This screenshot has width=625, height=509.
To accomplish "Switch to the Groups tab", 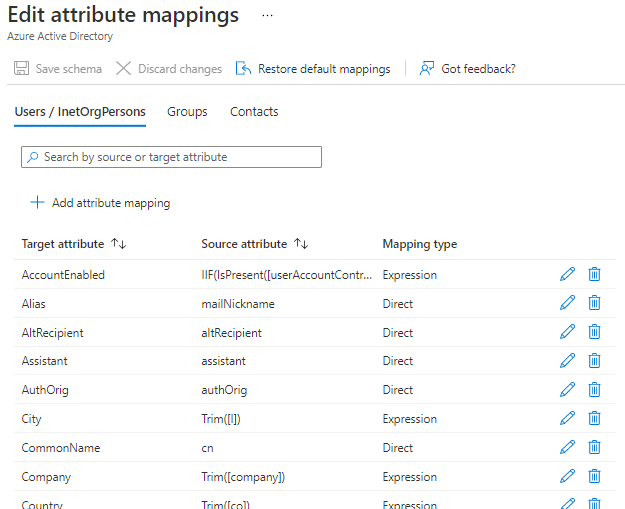I will [187, 112].
